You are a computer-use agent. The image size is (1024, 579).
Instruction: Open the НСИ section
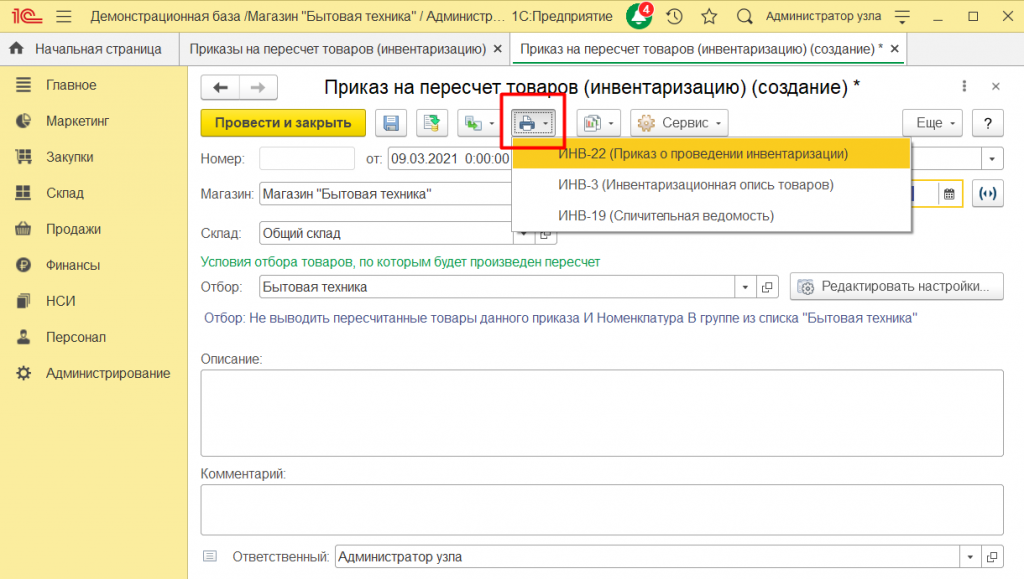point(60,301)
